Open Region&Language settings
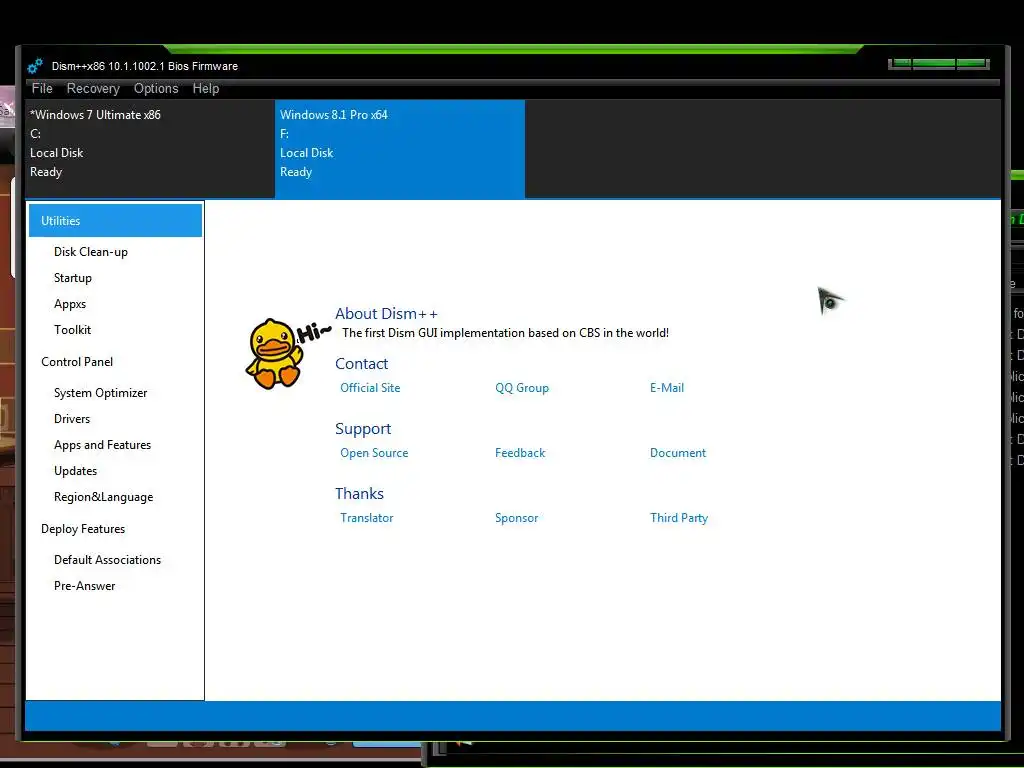This screenshot has width=1024, height=768. point(103,497)
